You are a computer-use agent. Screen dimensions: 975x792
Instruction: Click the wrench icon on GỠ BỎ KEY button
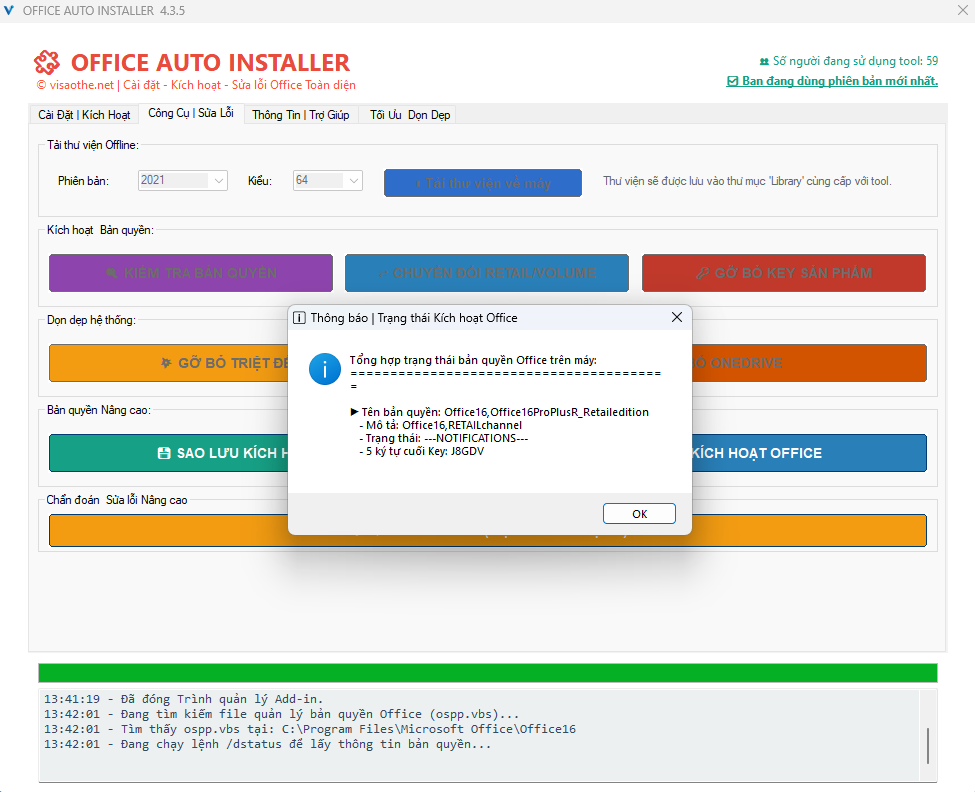pyautogui.click(x=703, y=273)
